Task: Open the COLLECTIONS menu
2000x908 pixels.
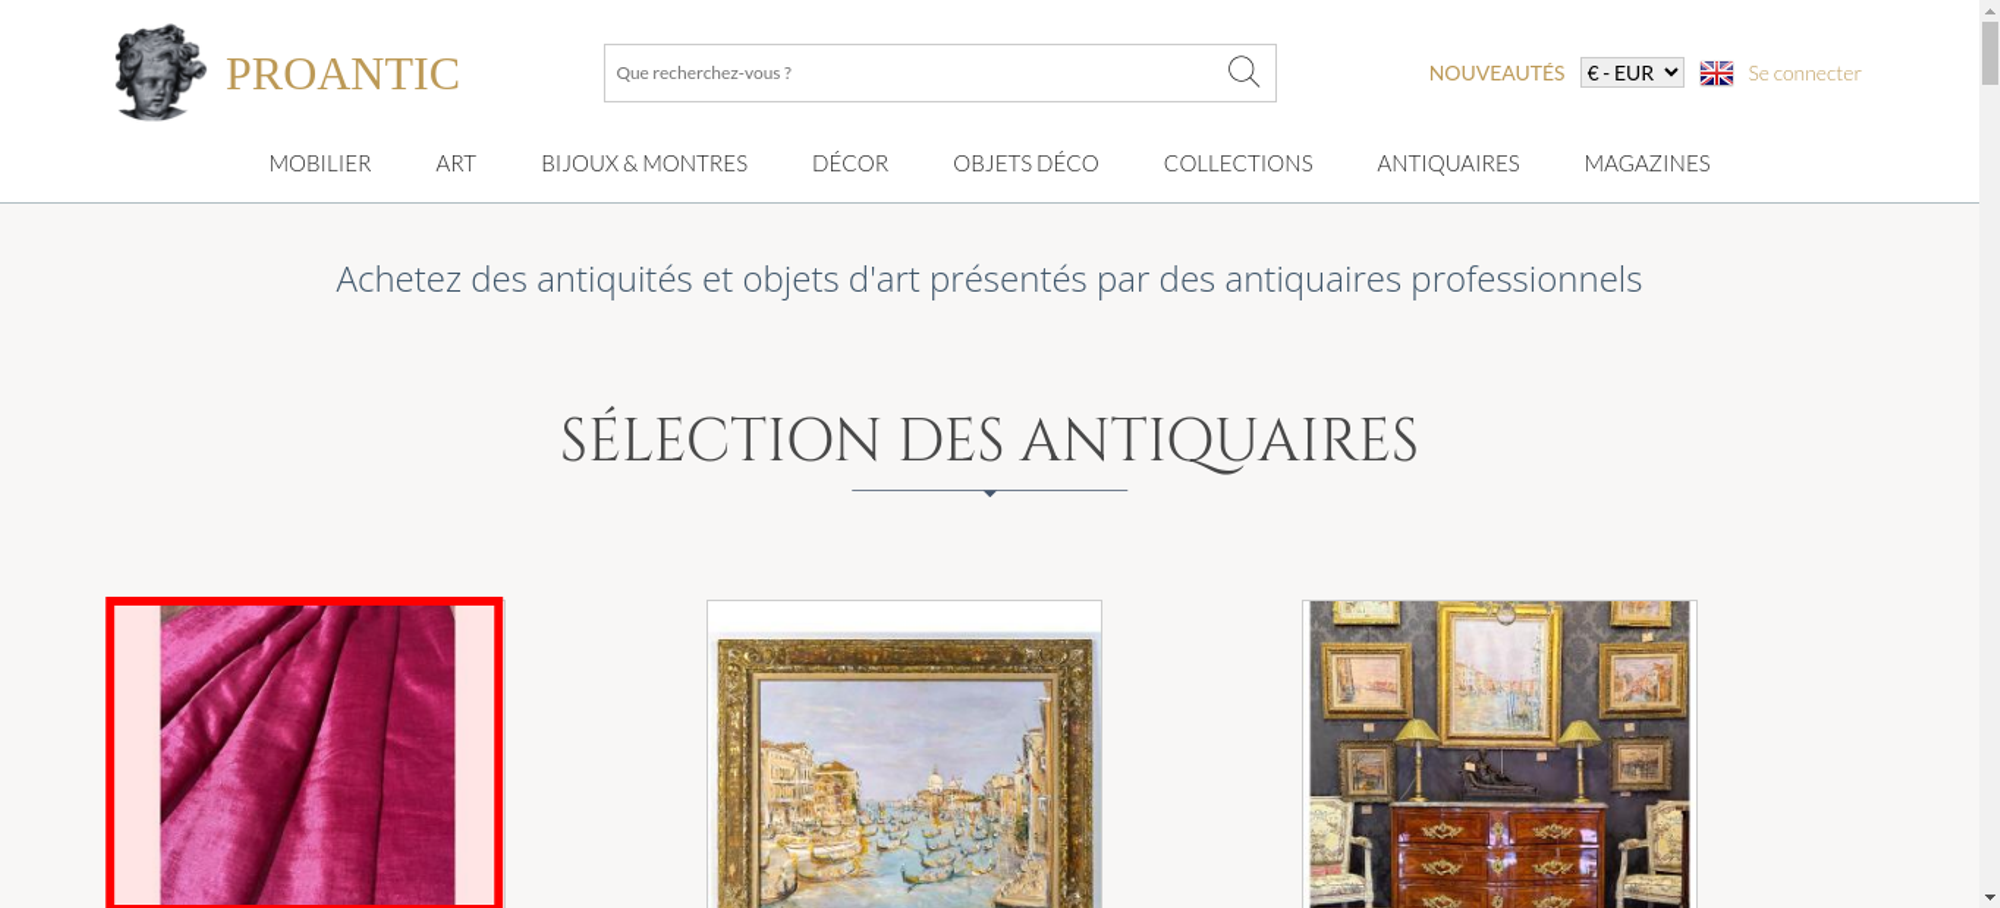Action: click(1238, 163)
